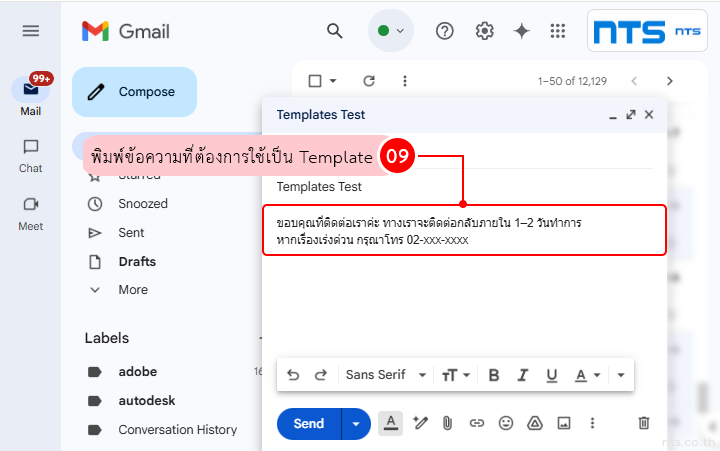Open the text color picker
The height and width of the screenshot is (451, 720).
tap(587, 375)
